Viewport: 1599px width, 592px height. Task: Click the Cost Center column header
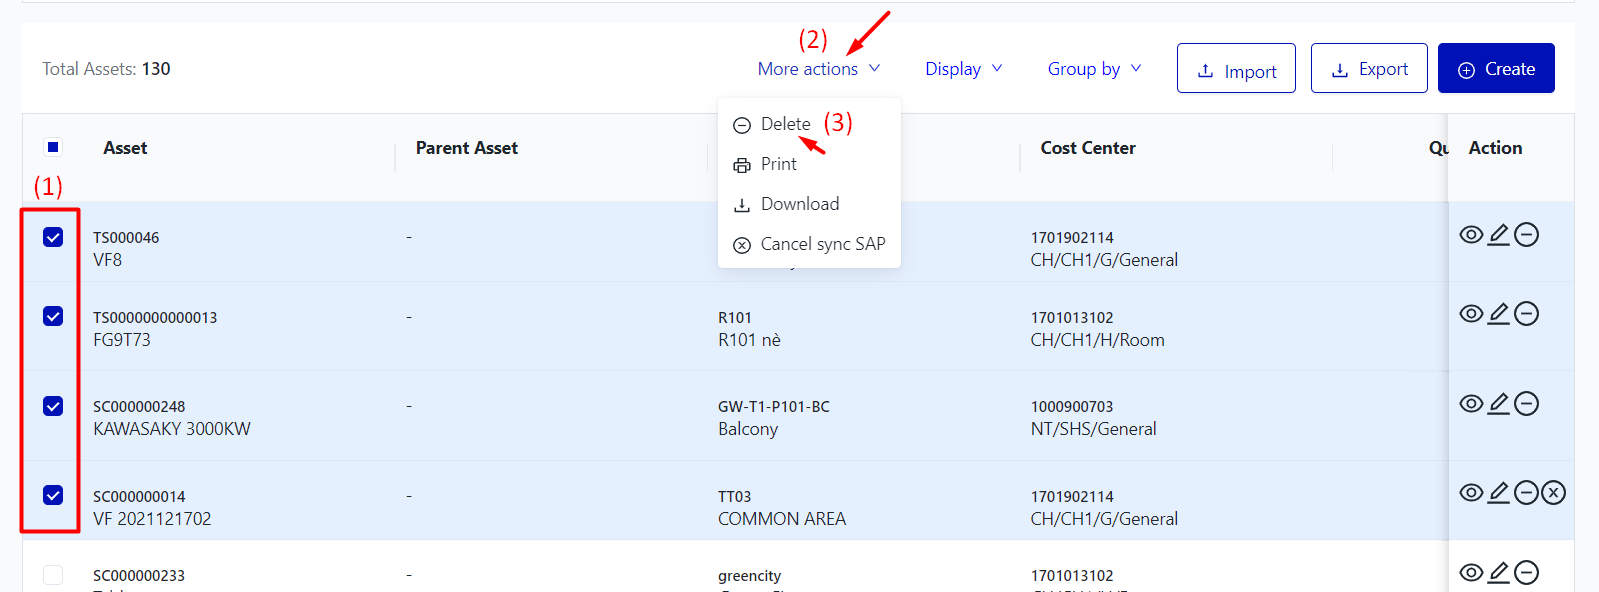(x=1088, y=148)
